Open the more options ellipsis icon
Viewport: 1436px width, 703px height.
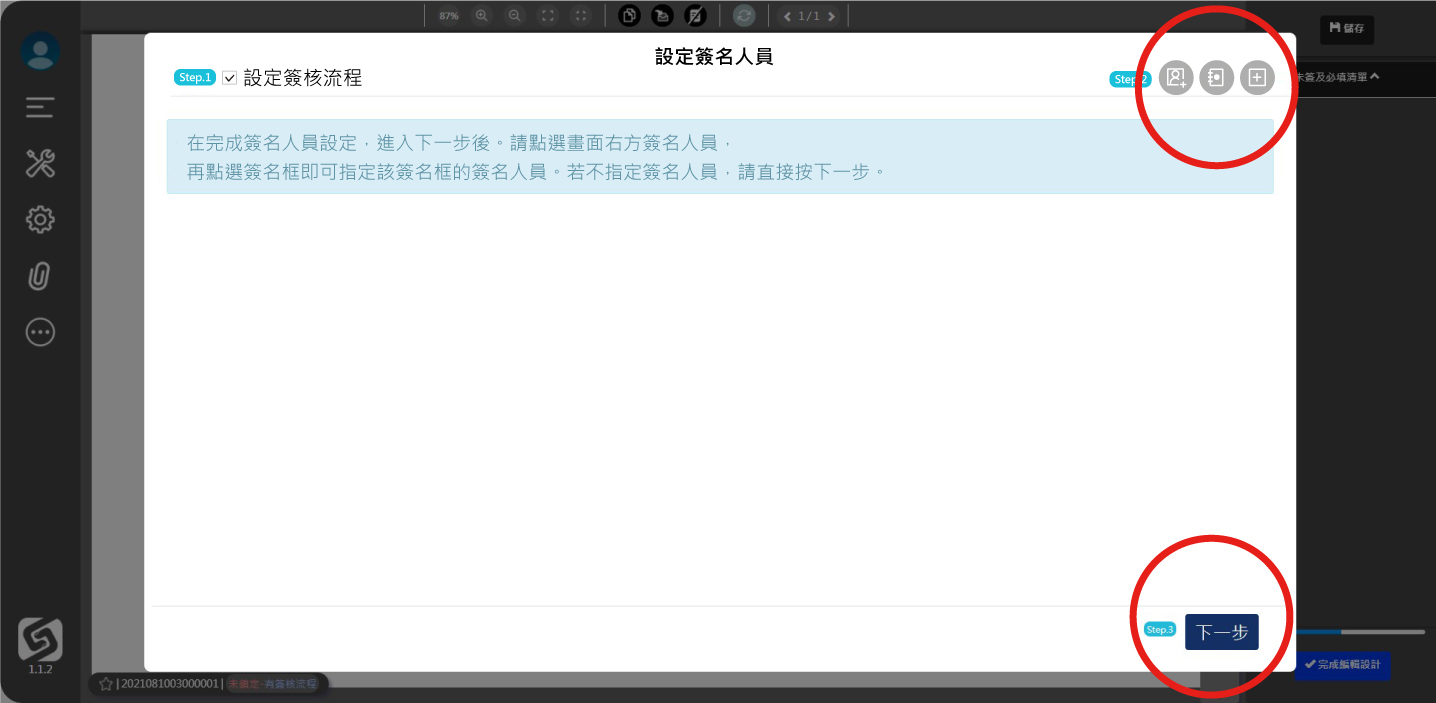[x=40, y=333]
